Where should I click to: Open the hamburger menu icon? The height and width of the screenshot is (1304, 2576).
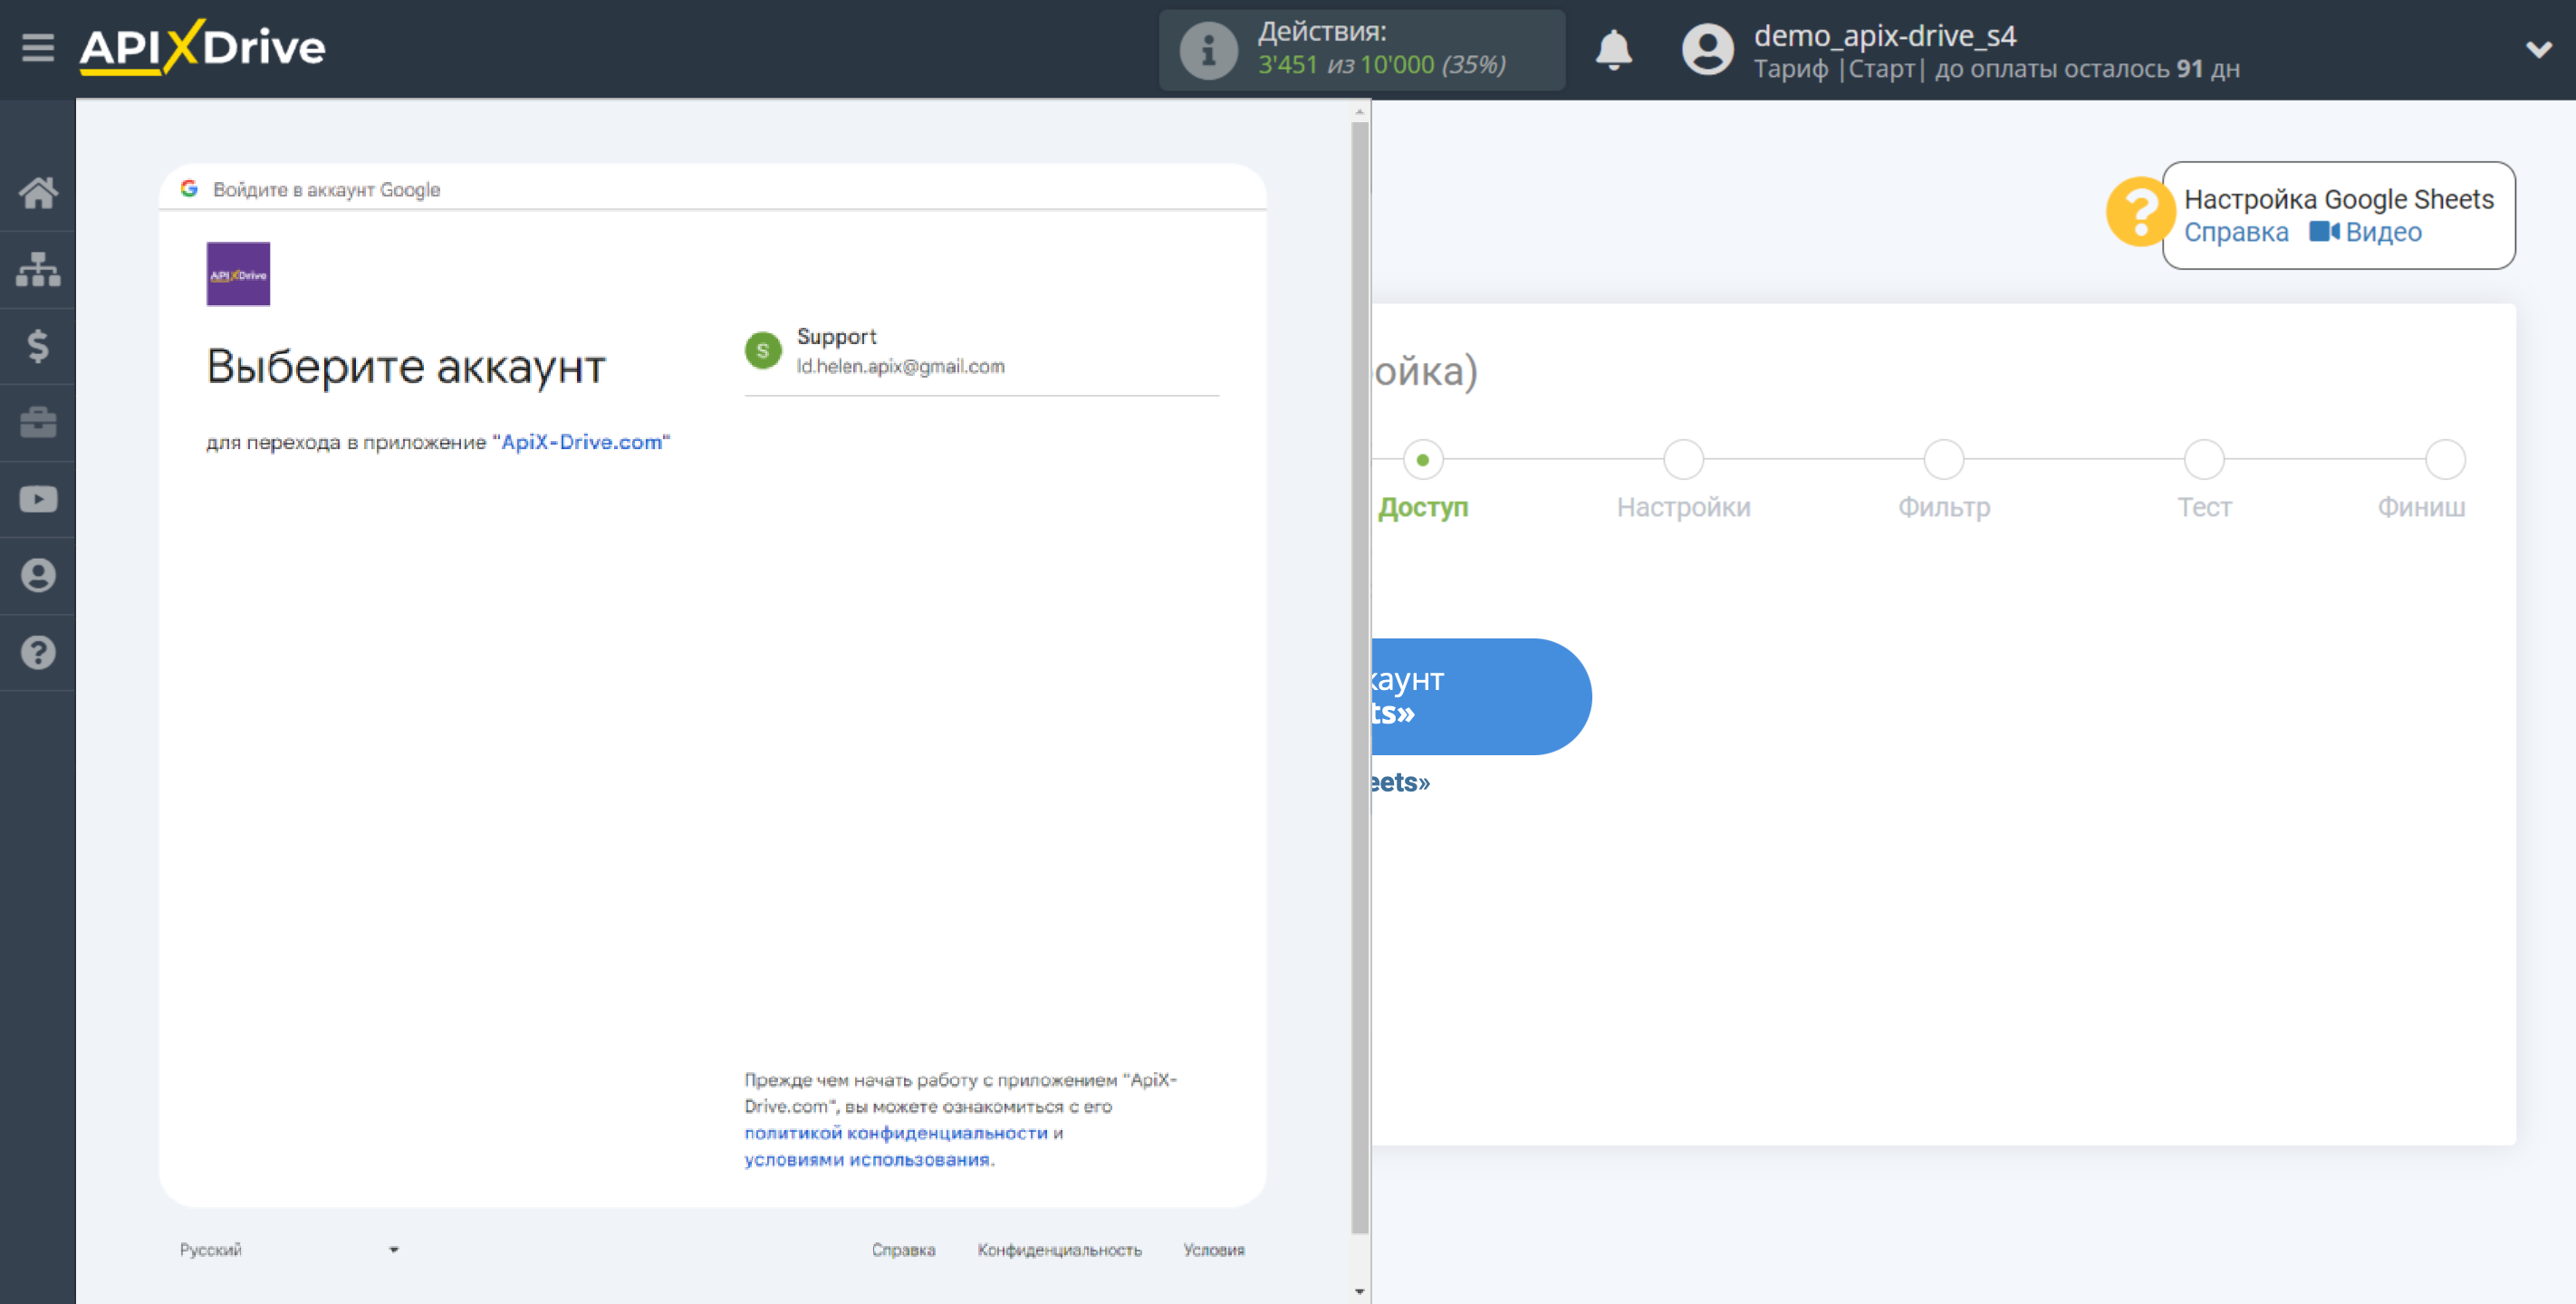(38, 47)
